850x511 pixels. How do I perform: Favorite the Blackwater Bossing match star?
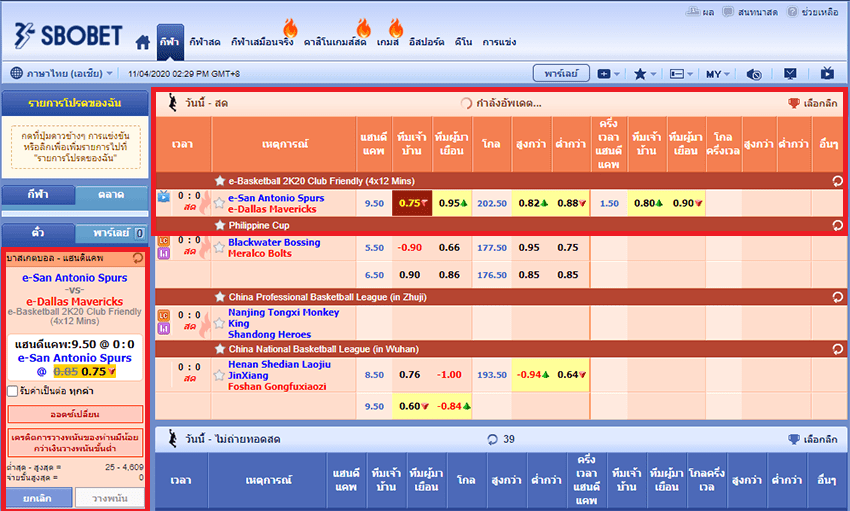click(x=219, y=248)
